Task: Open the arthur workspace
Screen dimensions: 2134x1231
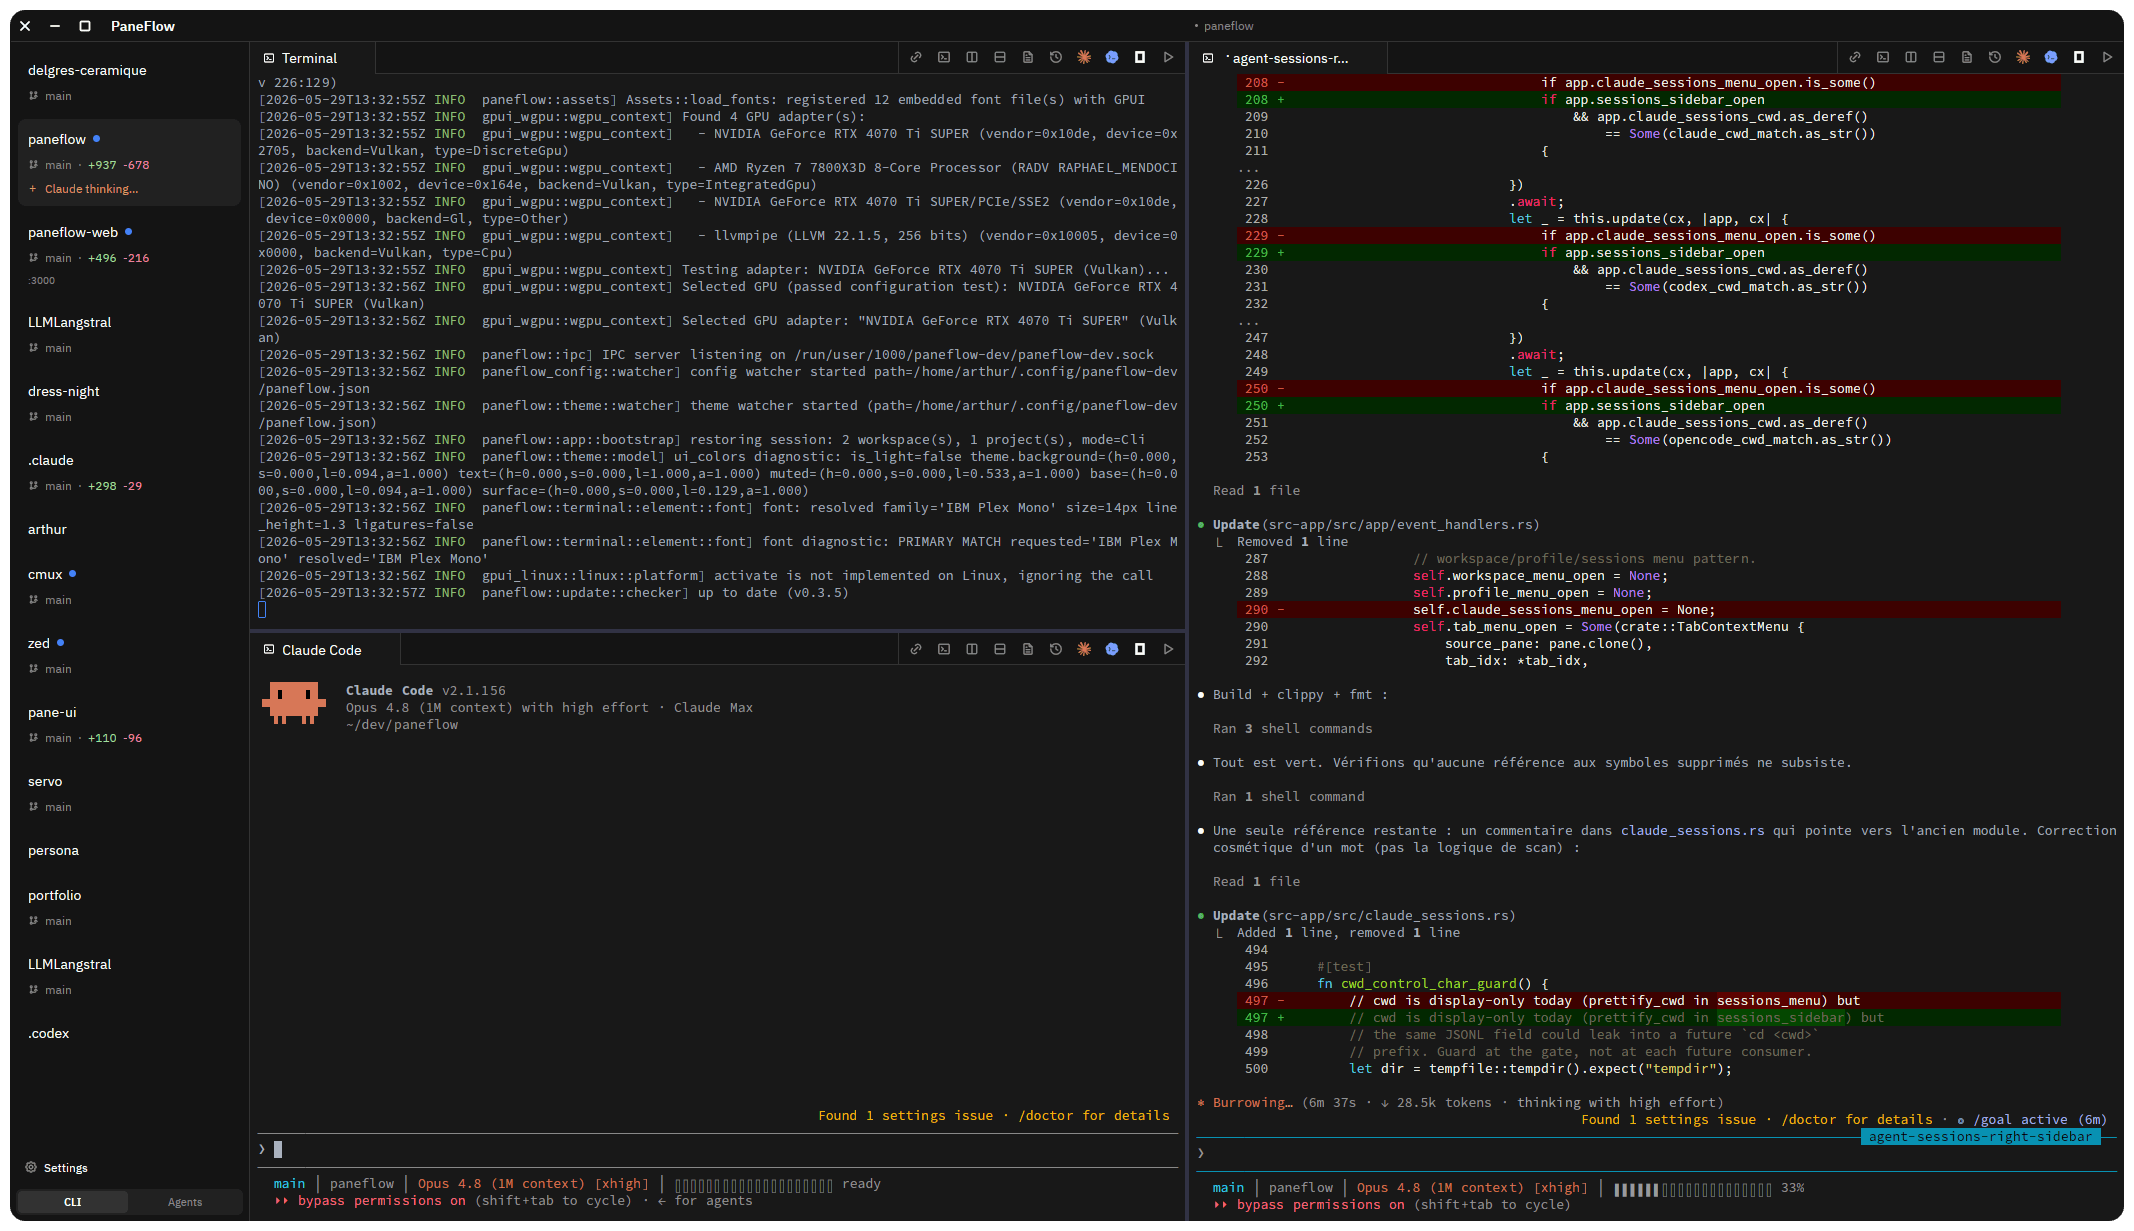Action: tap(129, 530)
